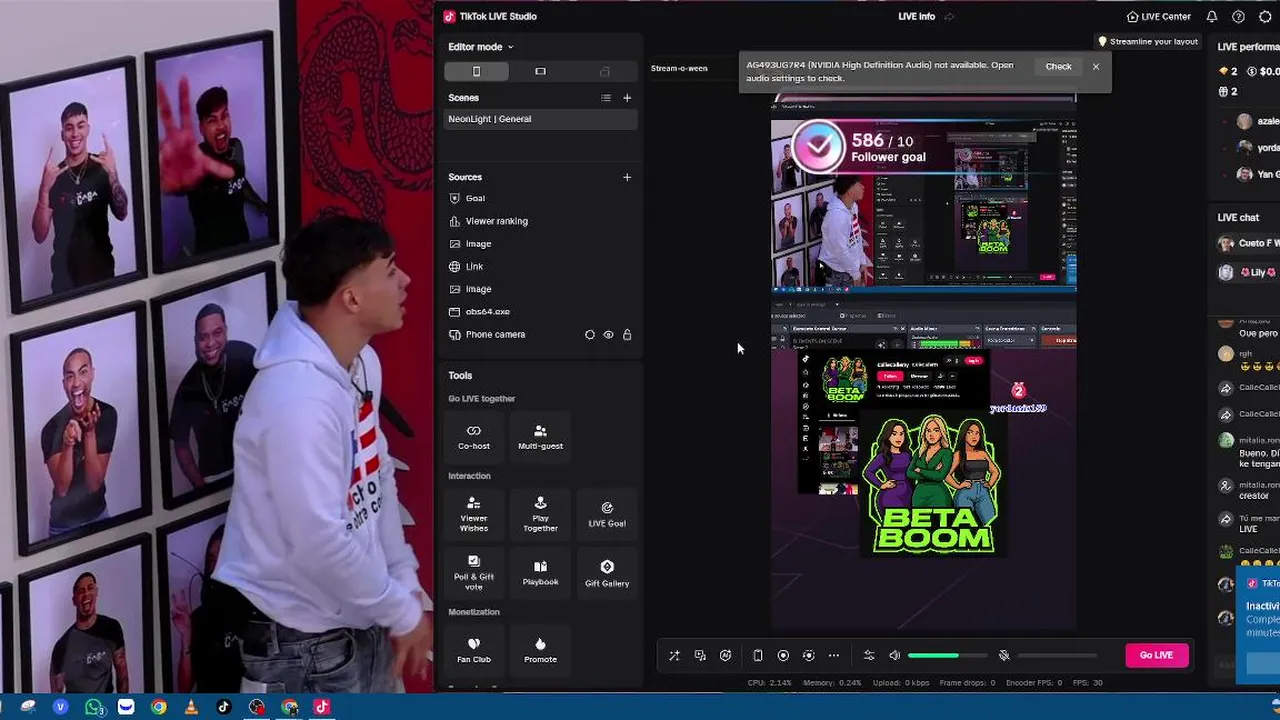The image size is (1280, 720).
Task: Dismiss the audio device notification
Action: (x=1096, y=67)
